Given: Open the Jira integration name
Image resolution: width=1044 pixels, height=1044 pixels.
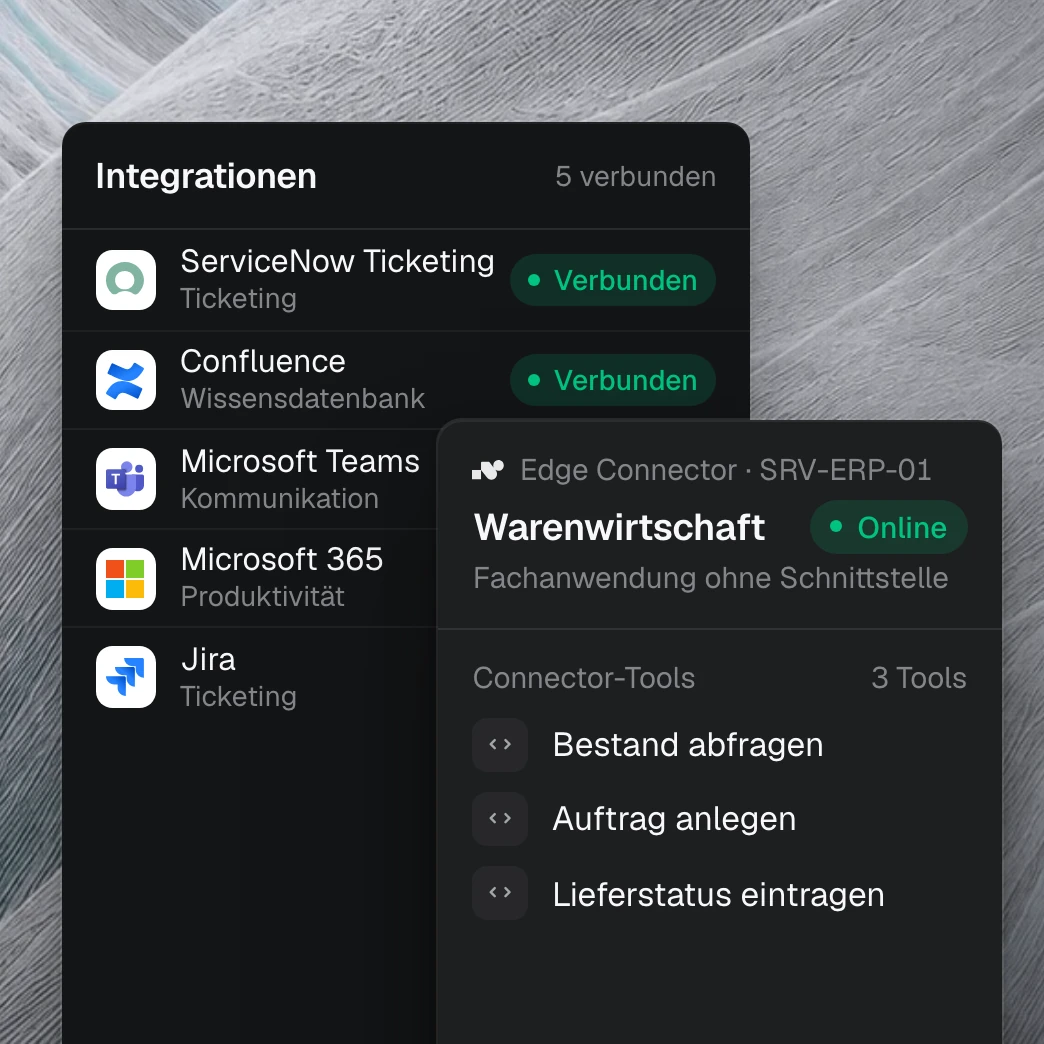Looking at the screenshot, I should 208,659.
